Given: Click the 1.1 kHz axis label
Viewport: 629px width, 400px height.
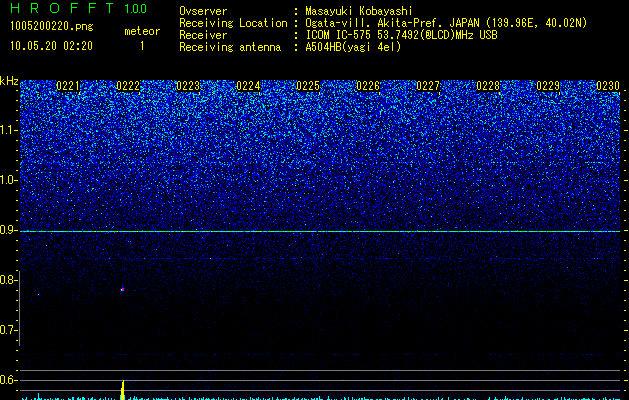Looking at the screenshot, I should pos(8,130).
